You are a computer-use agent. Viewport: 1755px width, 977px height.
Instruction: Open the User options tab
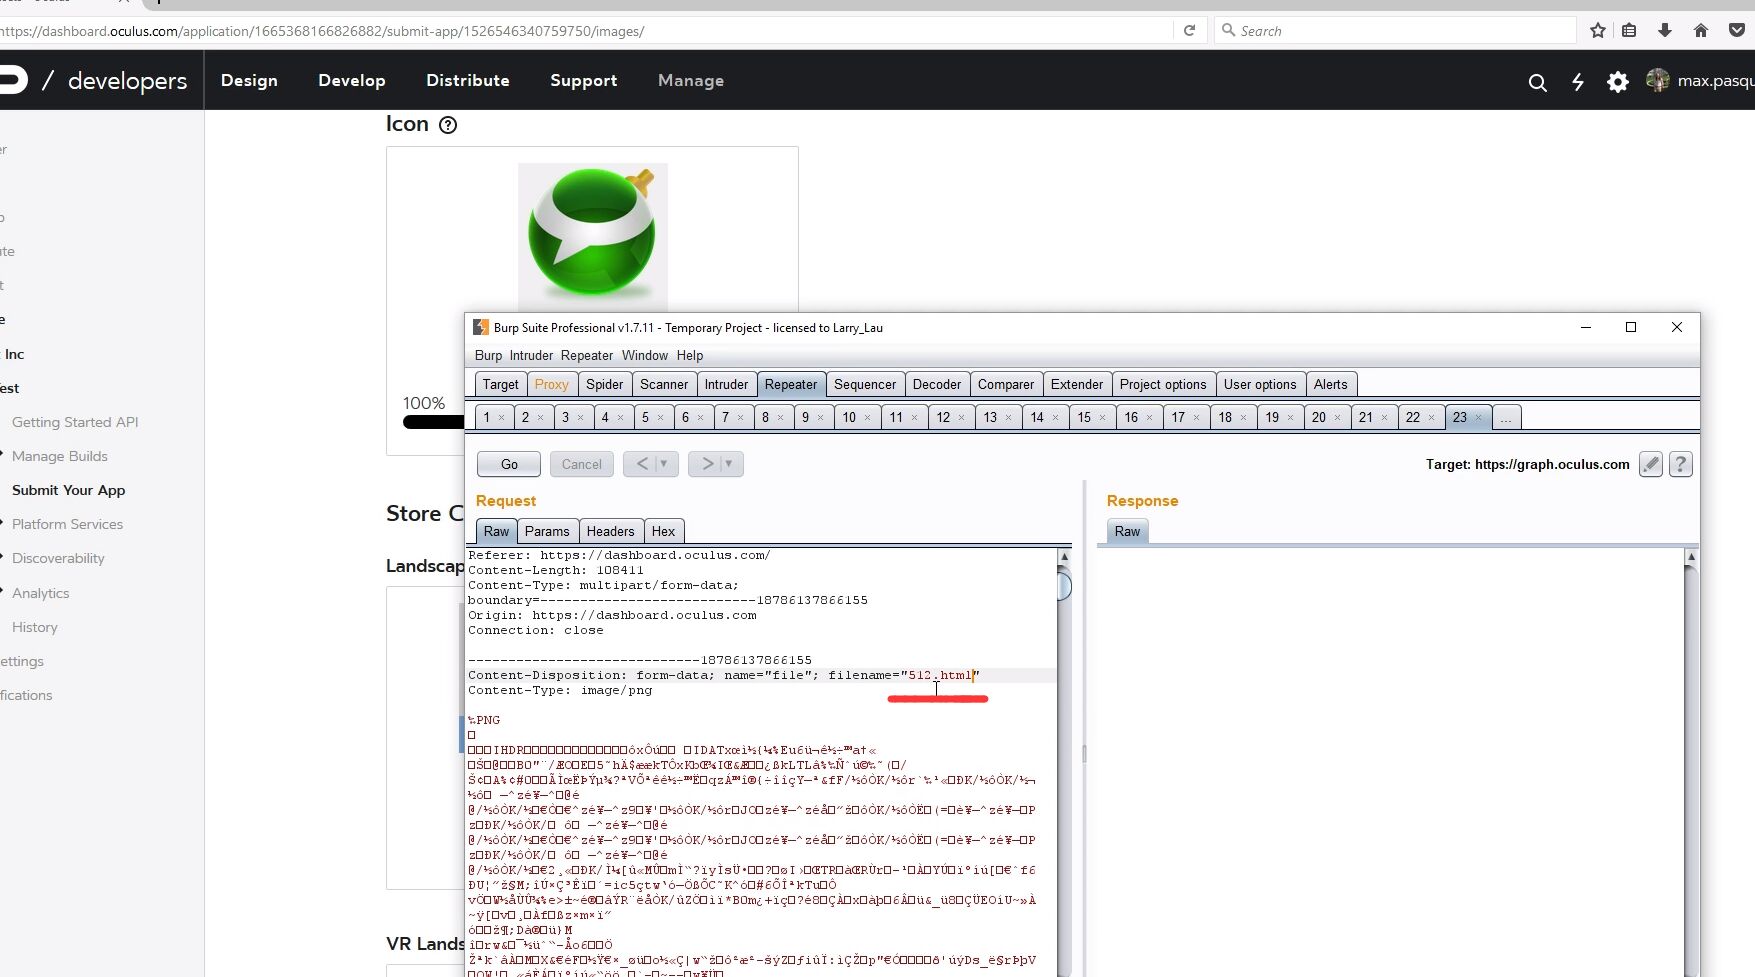click(x=1260, y=384)
